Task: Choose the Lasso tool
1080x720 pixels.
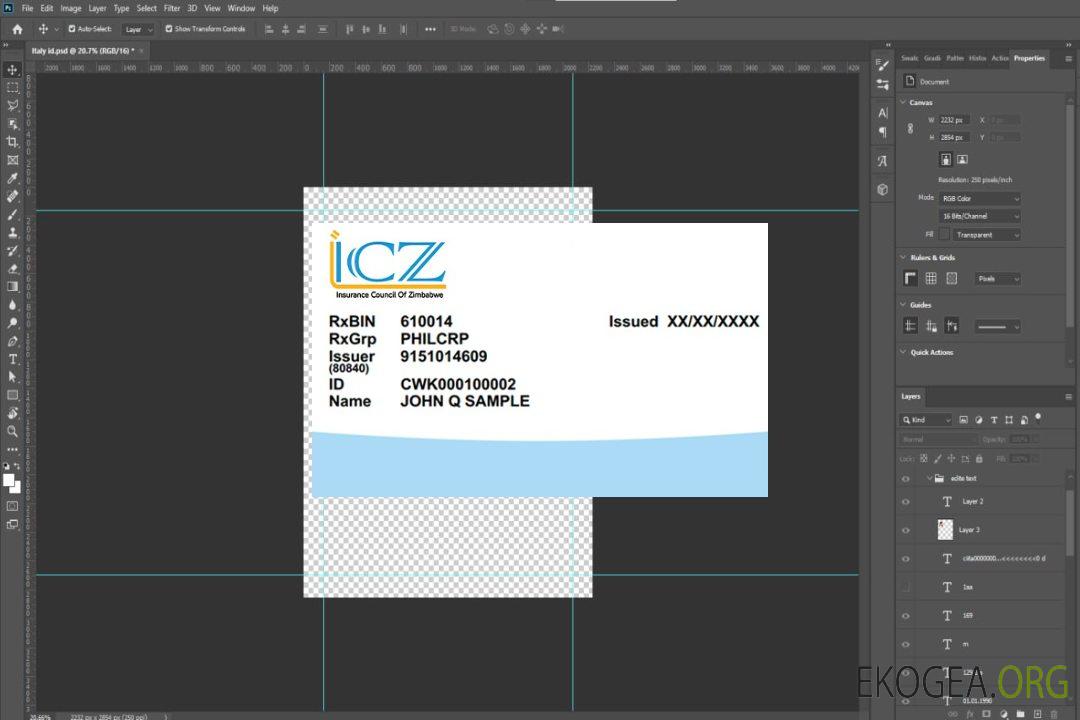Action: pyautogui.click(x=13, y=105)
